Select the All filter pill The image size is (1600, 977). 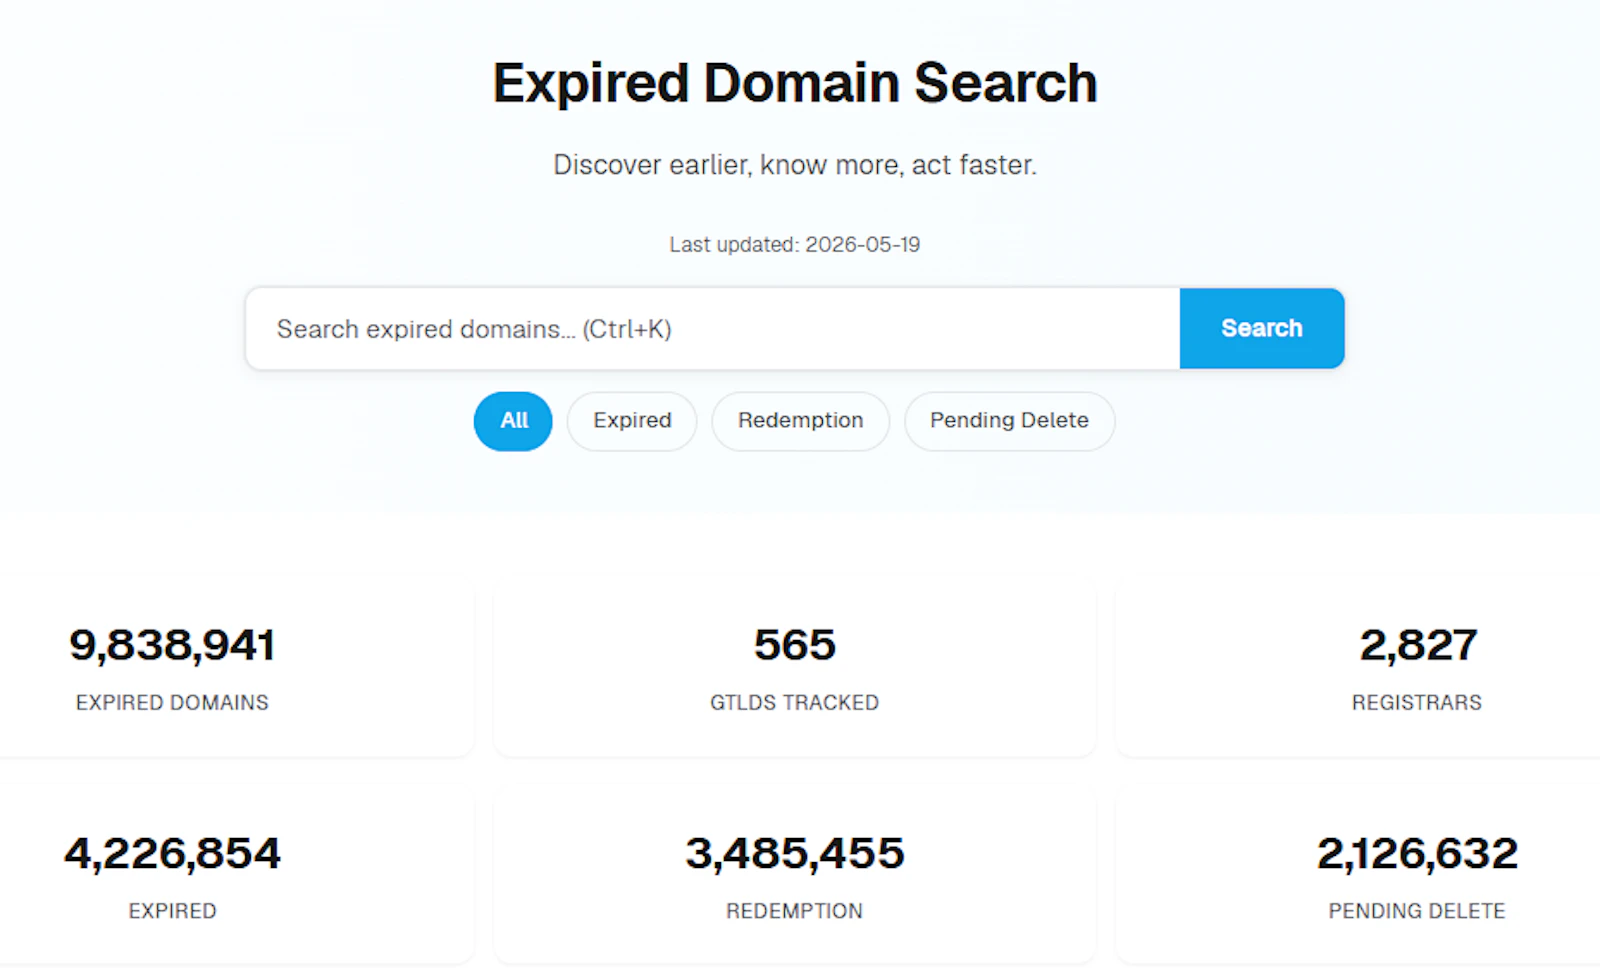[x=513, y=421]
